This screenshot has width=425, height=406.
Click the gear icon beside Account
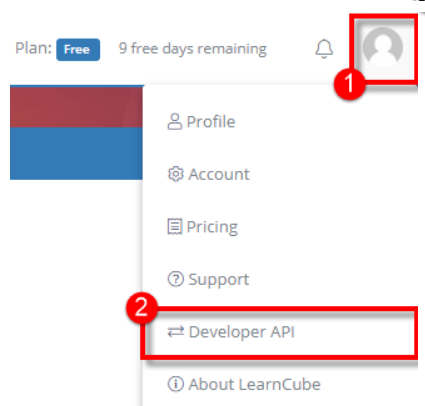point(175,174)
